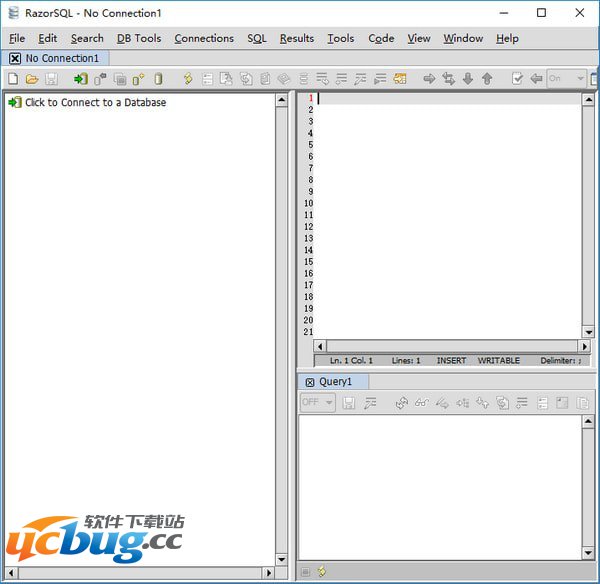Open the DB Tools menu
Viewport: 600px width, 584px height.
coord(139,38)
